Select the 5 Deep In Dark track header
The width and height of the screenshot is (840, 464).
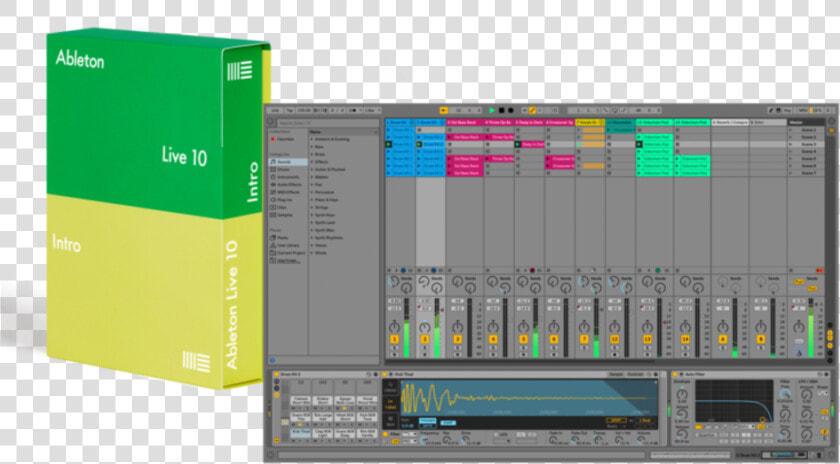[x=529, y=123]
